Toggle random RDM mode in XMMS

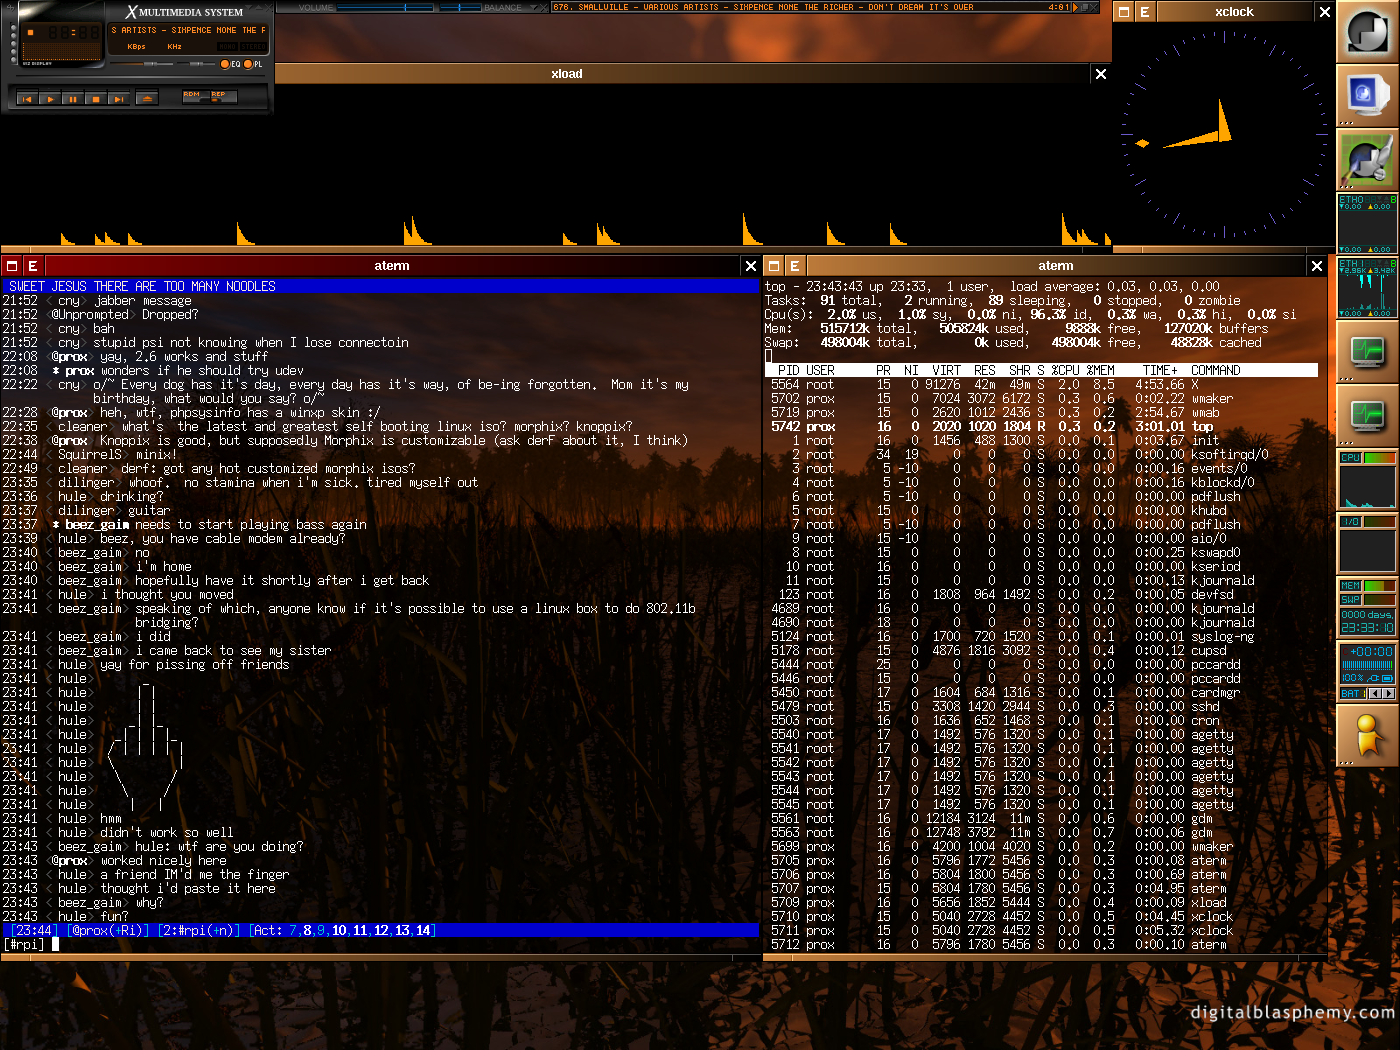pyautogui.click(x=195, y=97)
